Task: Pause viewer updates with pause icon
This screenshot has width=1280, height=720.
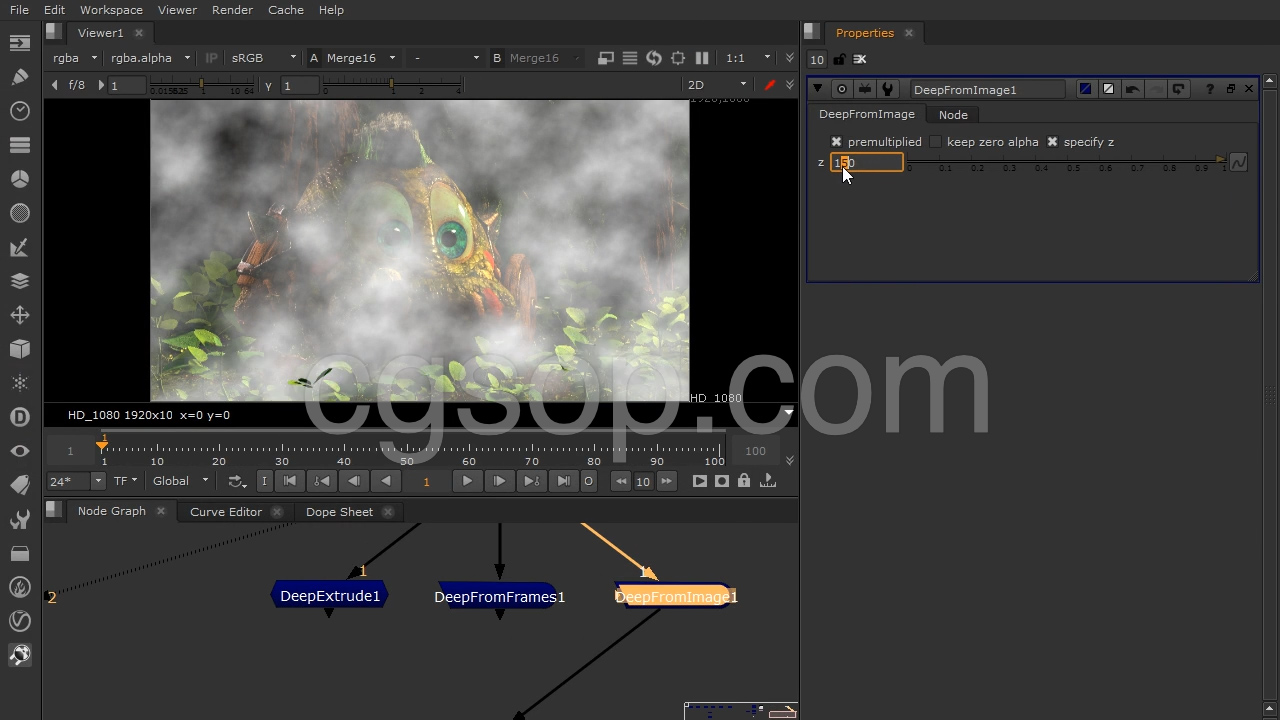Action: [702, 58]
